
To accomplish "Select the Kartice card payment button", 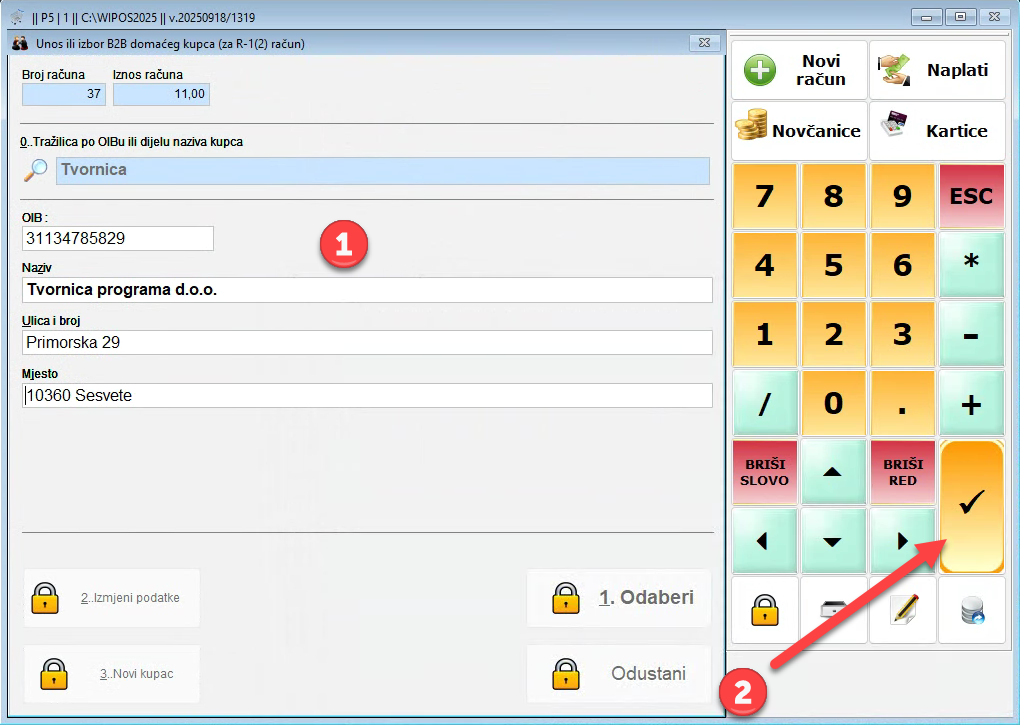I will pos(936,131).
